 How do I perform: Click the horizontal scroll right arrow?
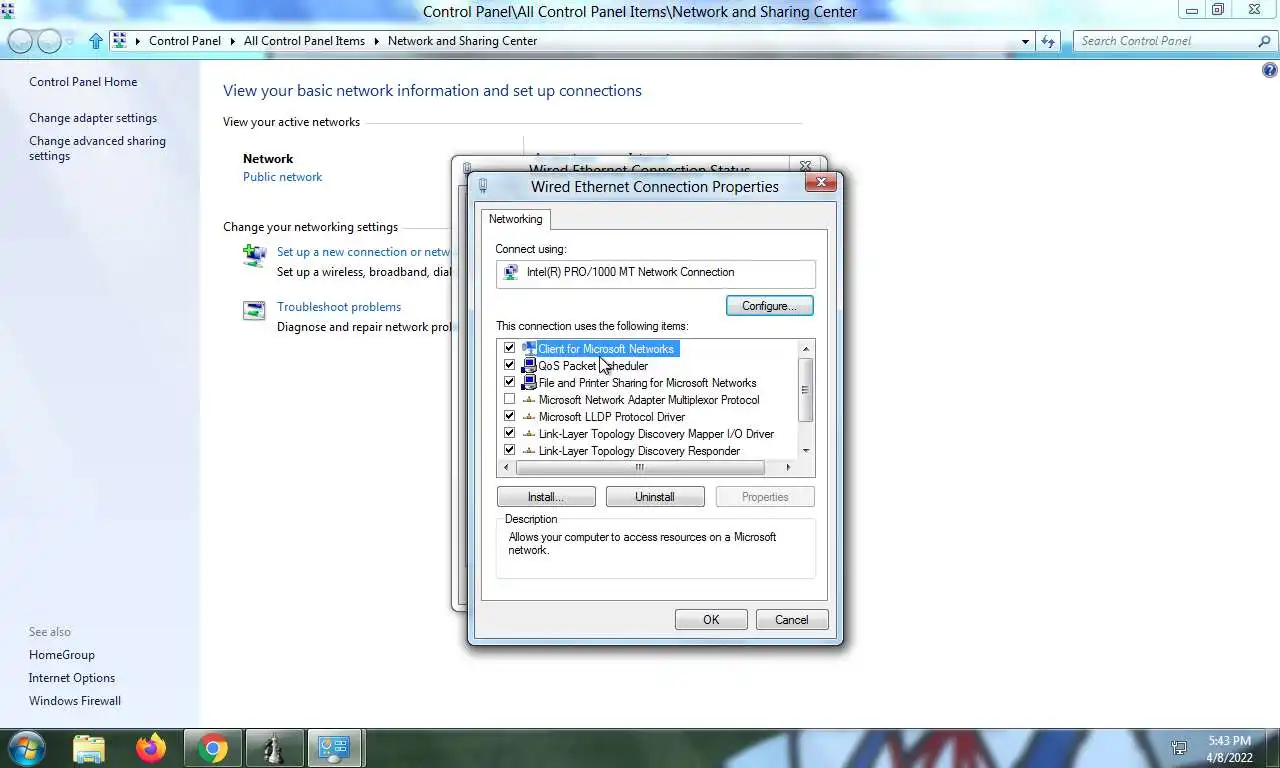(788, 467)
